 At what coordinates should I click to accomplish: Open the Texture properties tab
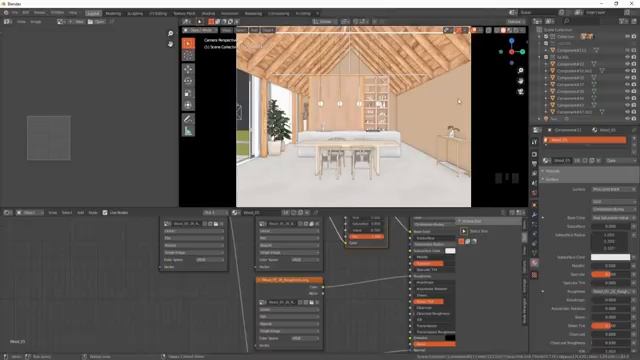534,275
